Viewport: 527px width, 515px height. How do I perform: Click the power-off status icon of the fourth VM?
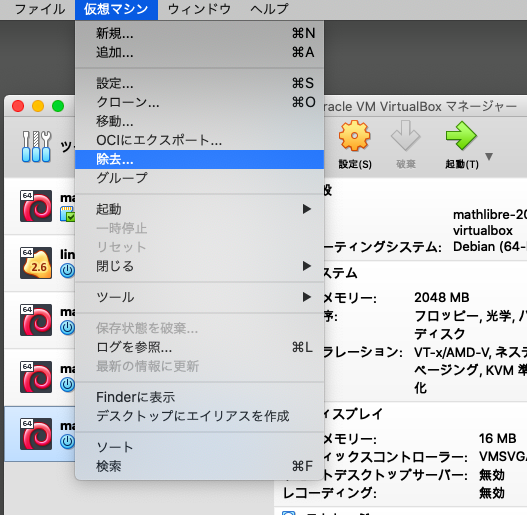pos(67,385)
